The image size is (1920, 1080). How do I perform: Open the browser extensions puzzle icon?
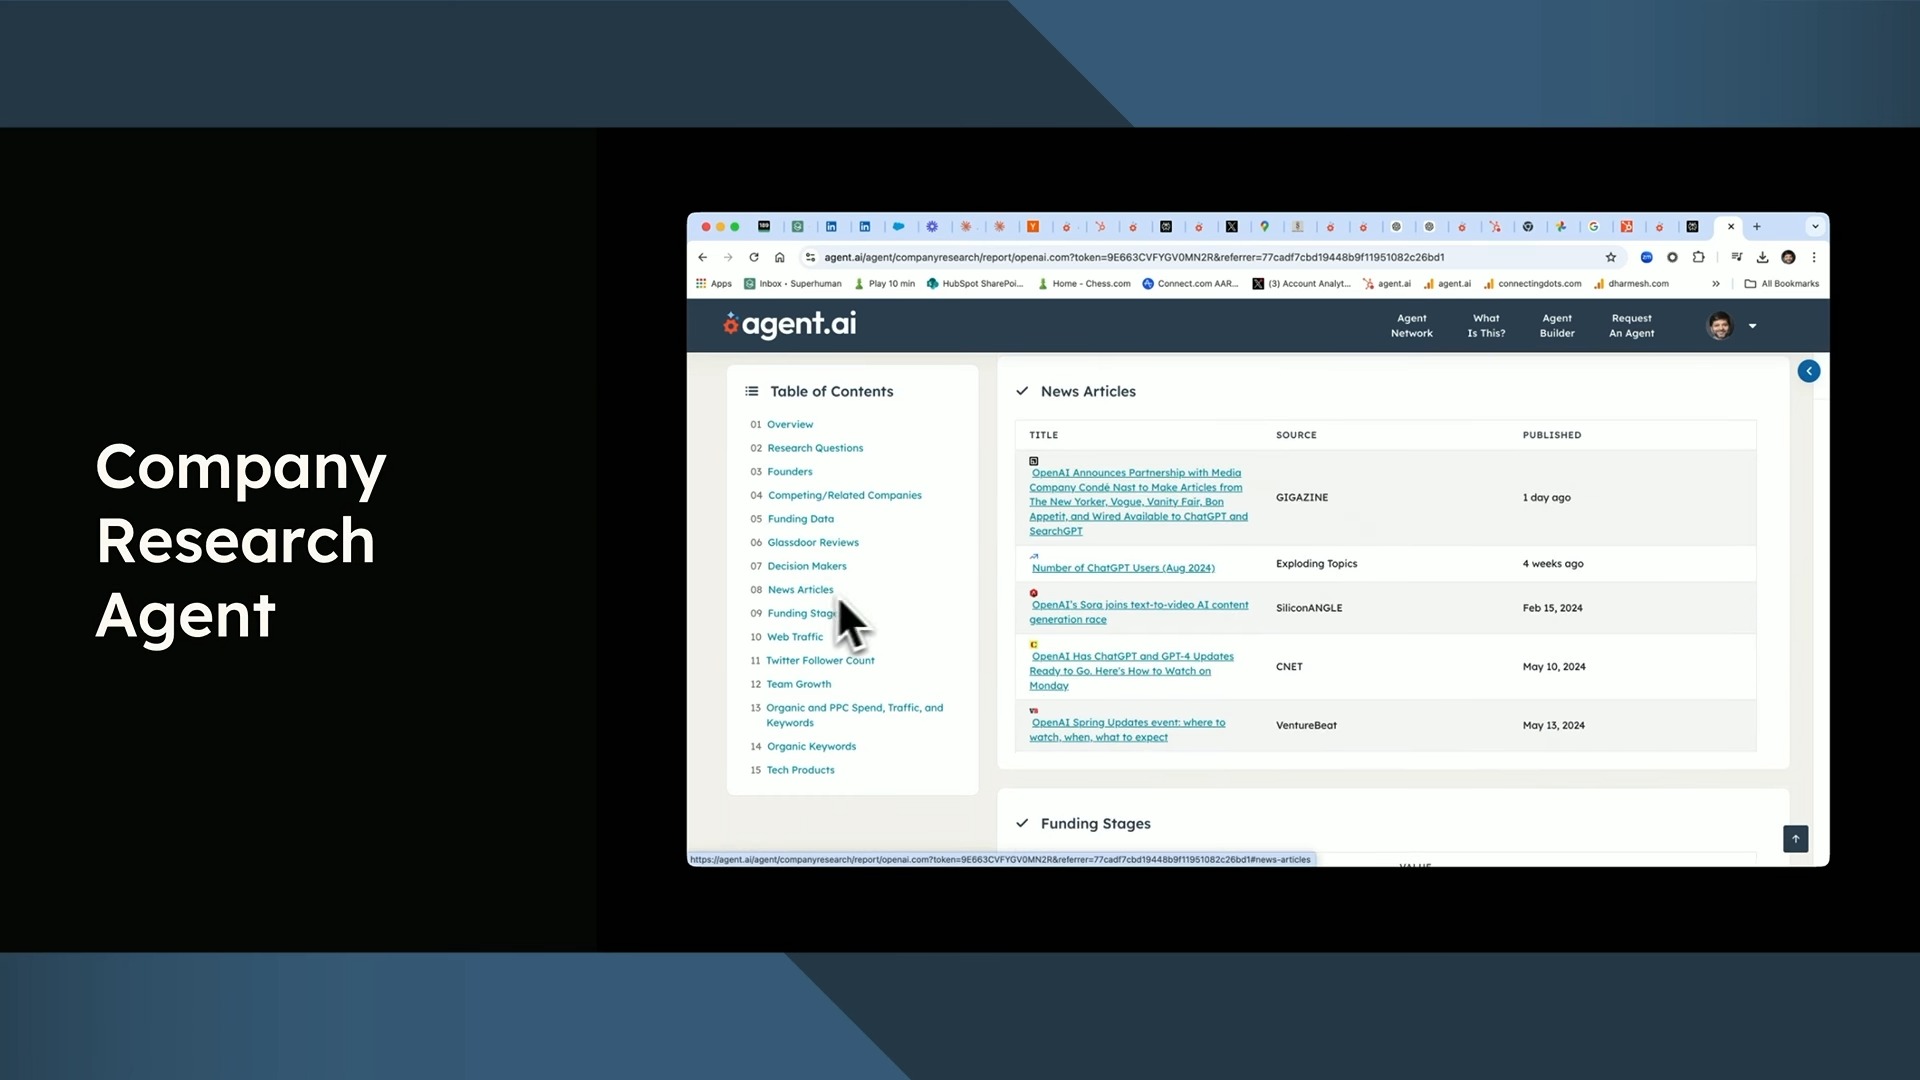tap(1698, 257)
